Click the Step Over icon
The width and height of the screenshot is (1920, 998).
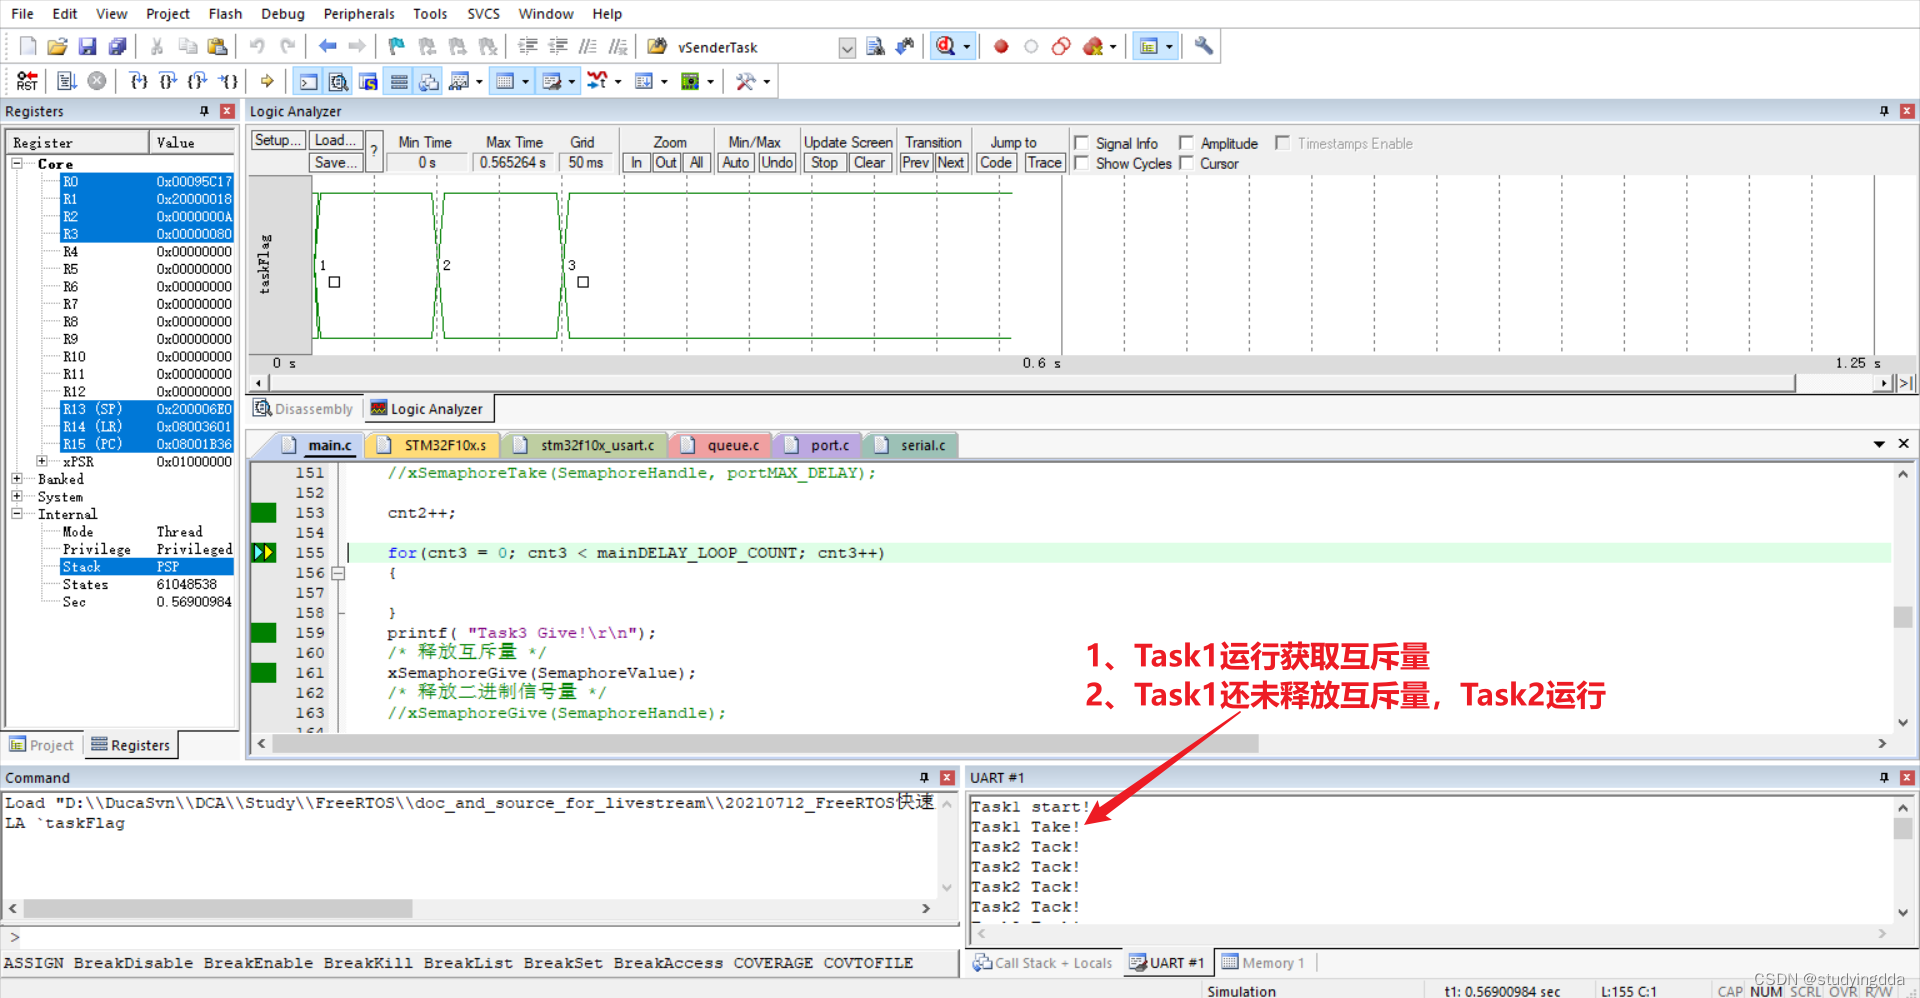click(x=168, y=81)
